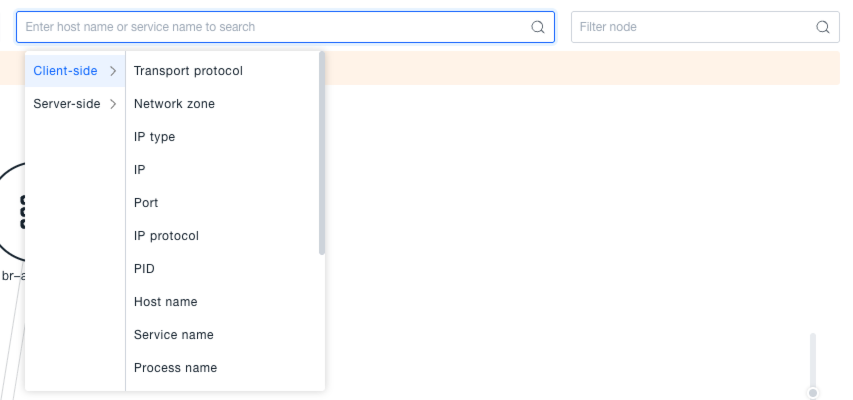Image resolution: width=853 pixels, height=400 pixels.
Task: Open the Server-side cascade option
Action: [x=67, y=104]
